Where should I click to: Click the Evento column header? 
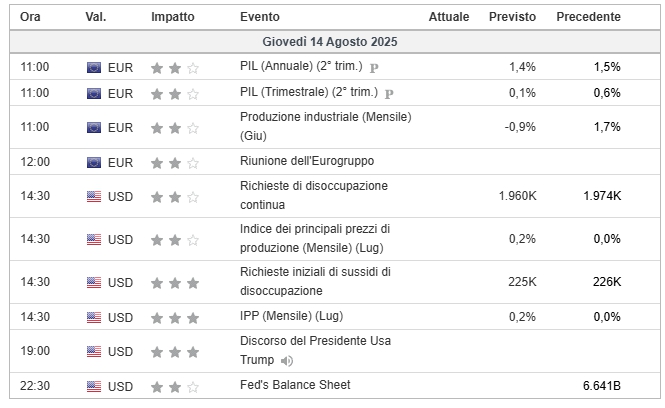tap(260, 17)
